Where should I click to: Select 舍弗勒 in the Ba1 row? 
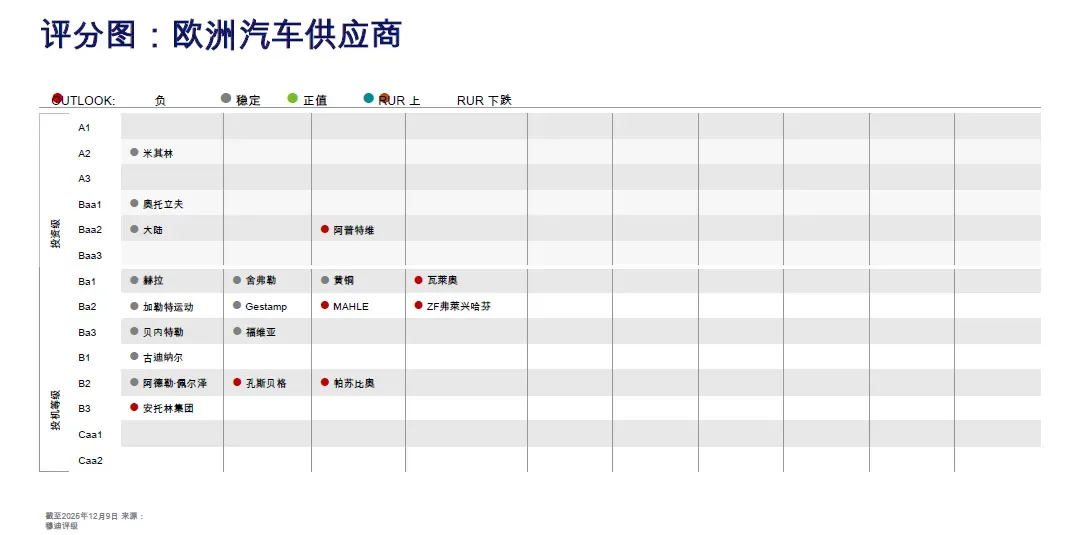tap(260, 281)
